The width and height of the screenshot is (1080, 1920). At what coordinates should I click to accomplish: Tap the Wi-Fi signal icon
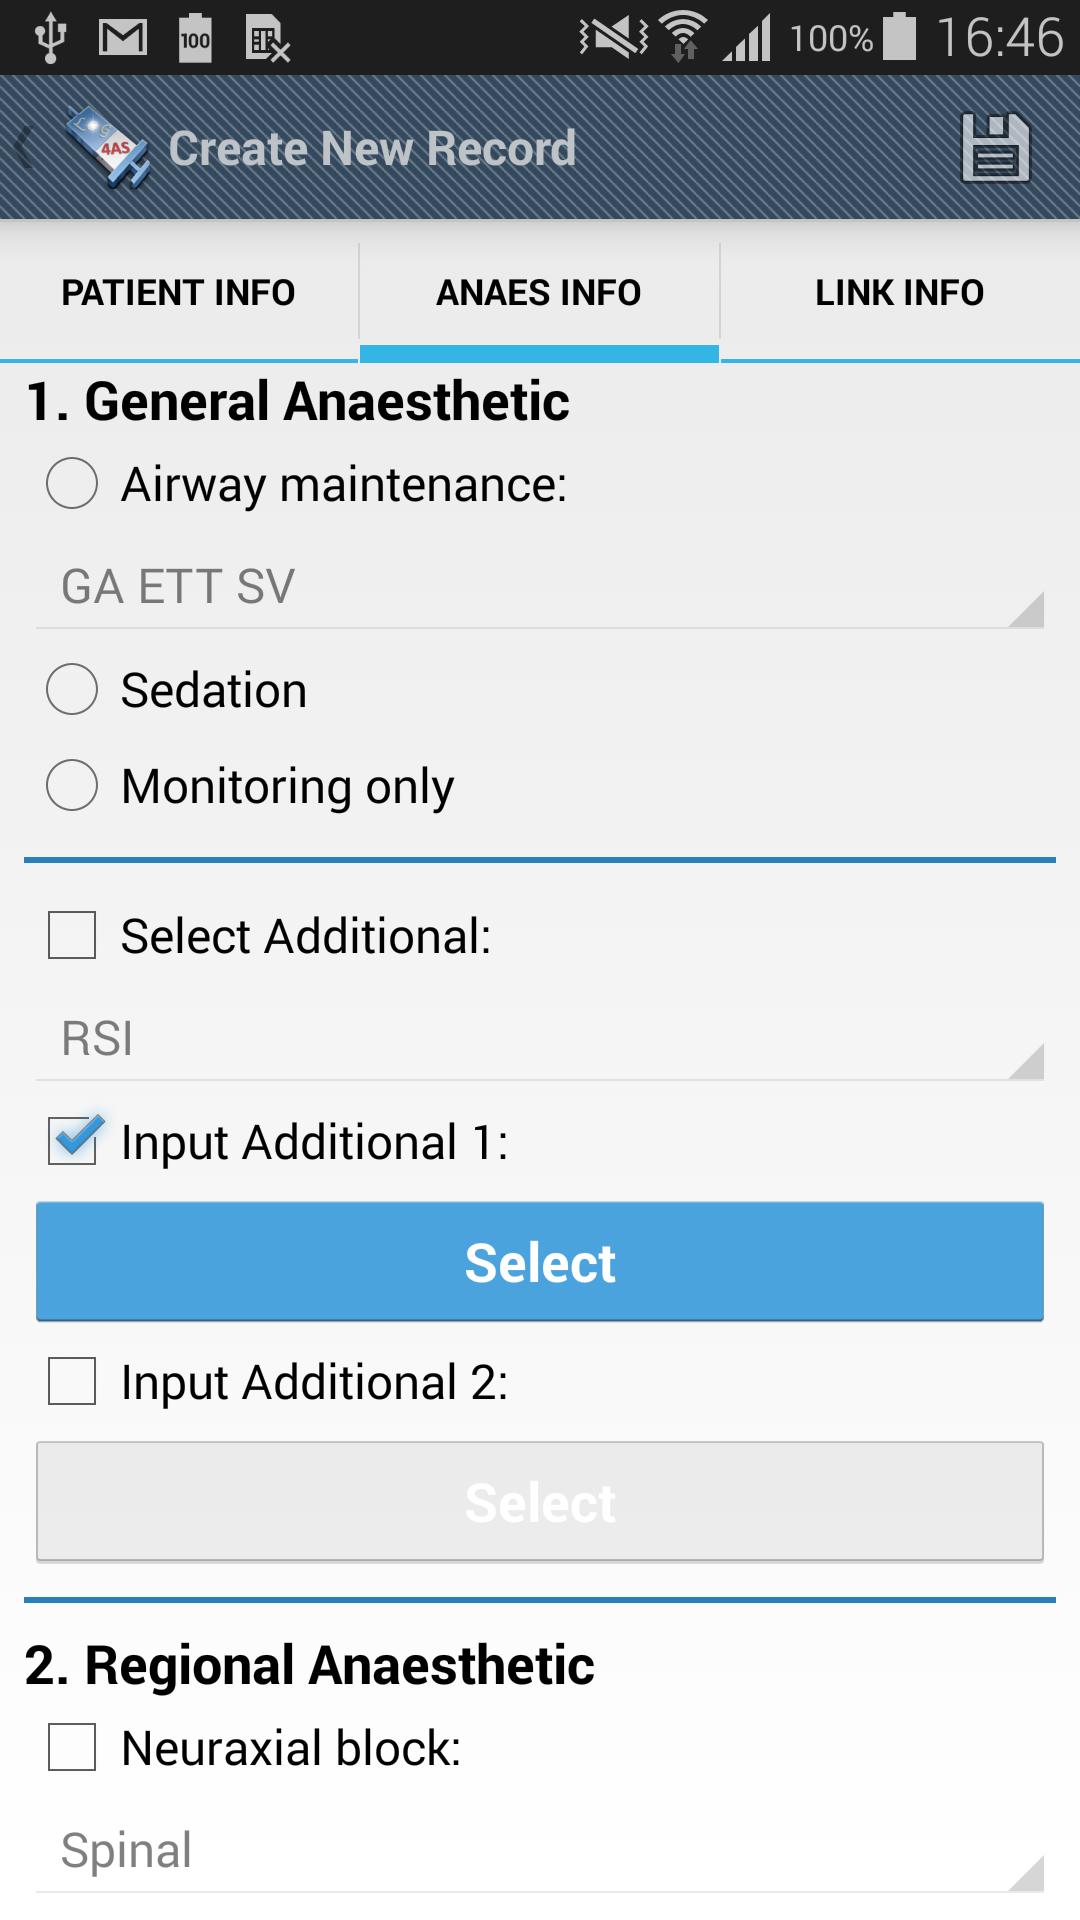(x=684, y=37)
